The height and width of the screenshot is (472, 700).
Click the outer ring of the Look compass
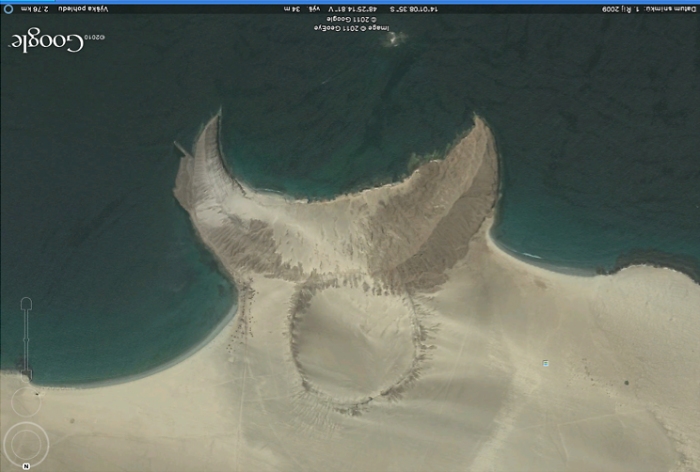pyautogui.click(x=26, y=444)
